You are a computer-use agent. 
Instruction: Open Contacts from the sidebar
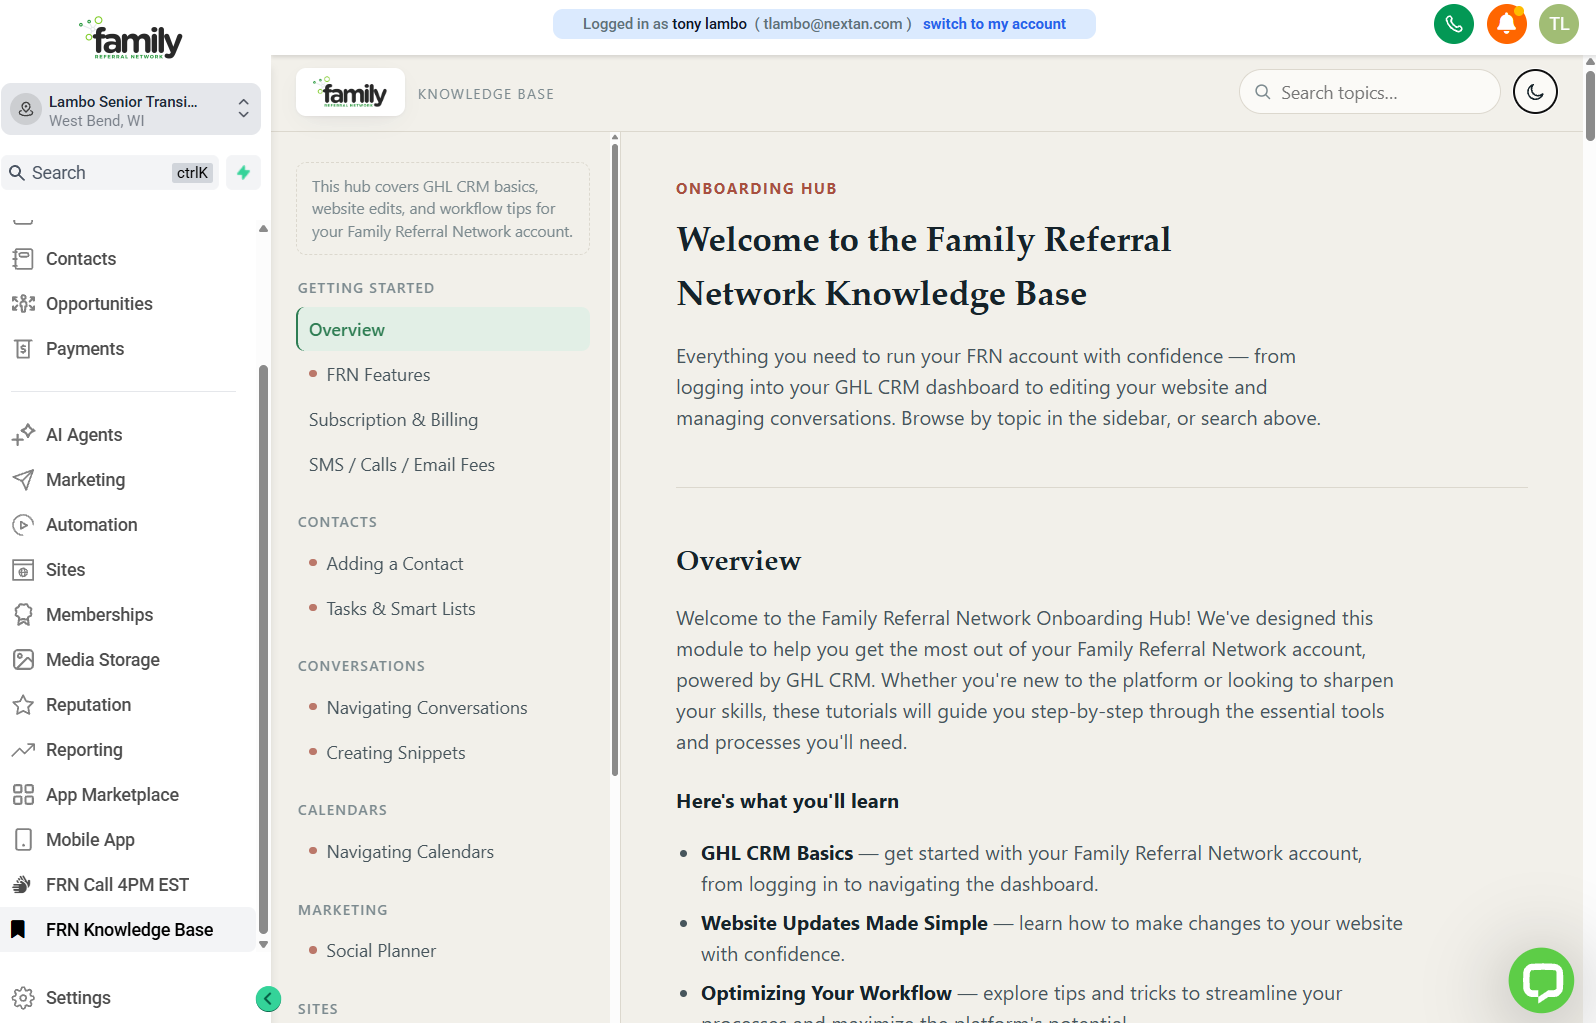click(x=81, y=259)
